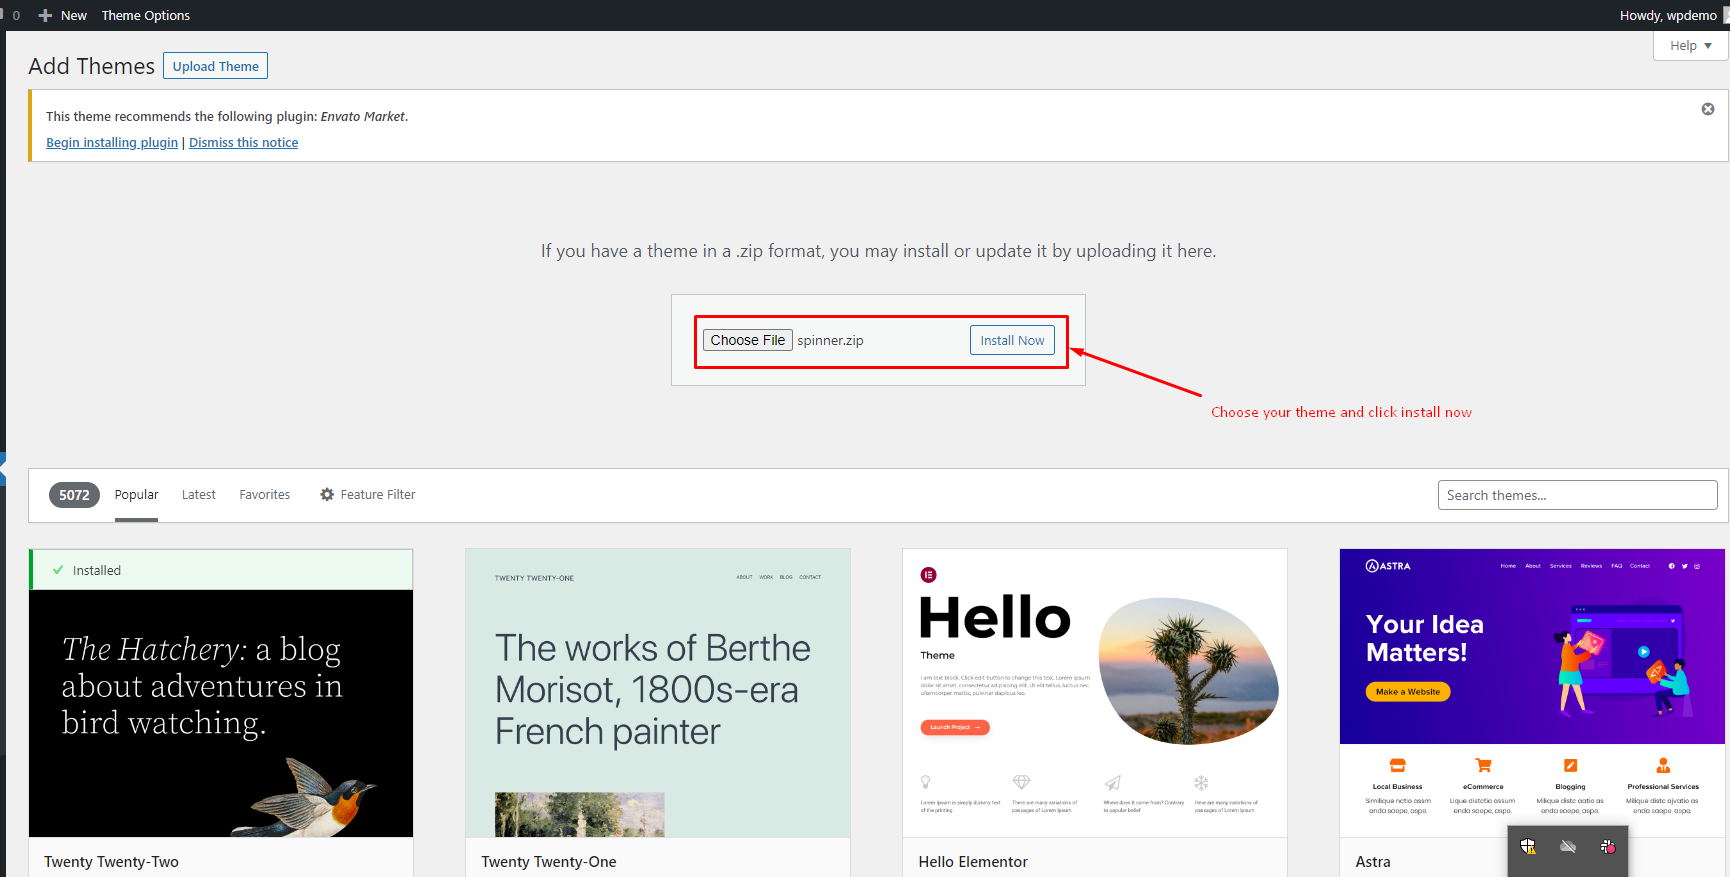Focus the Search themes input field
The image size is (1730, 877).
click(1577, 495)
